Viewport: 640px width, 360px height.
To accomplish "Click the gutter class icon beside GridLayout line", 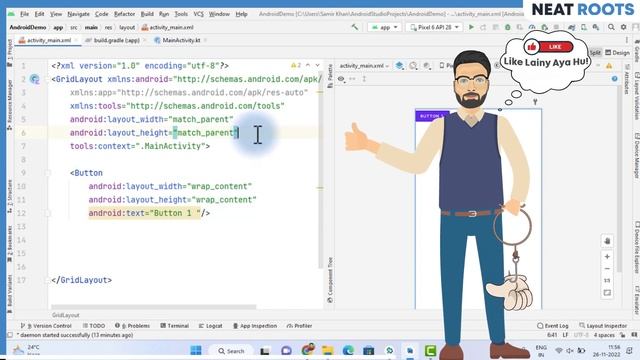I will 35,79.
